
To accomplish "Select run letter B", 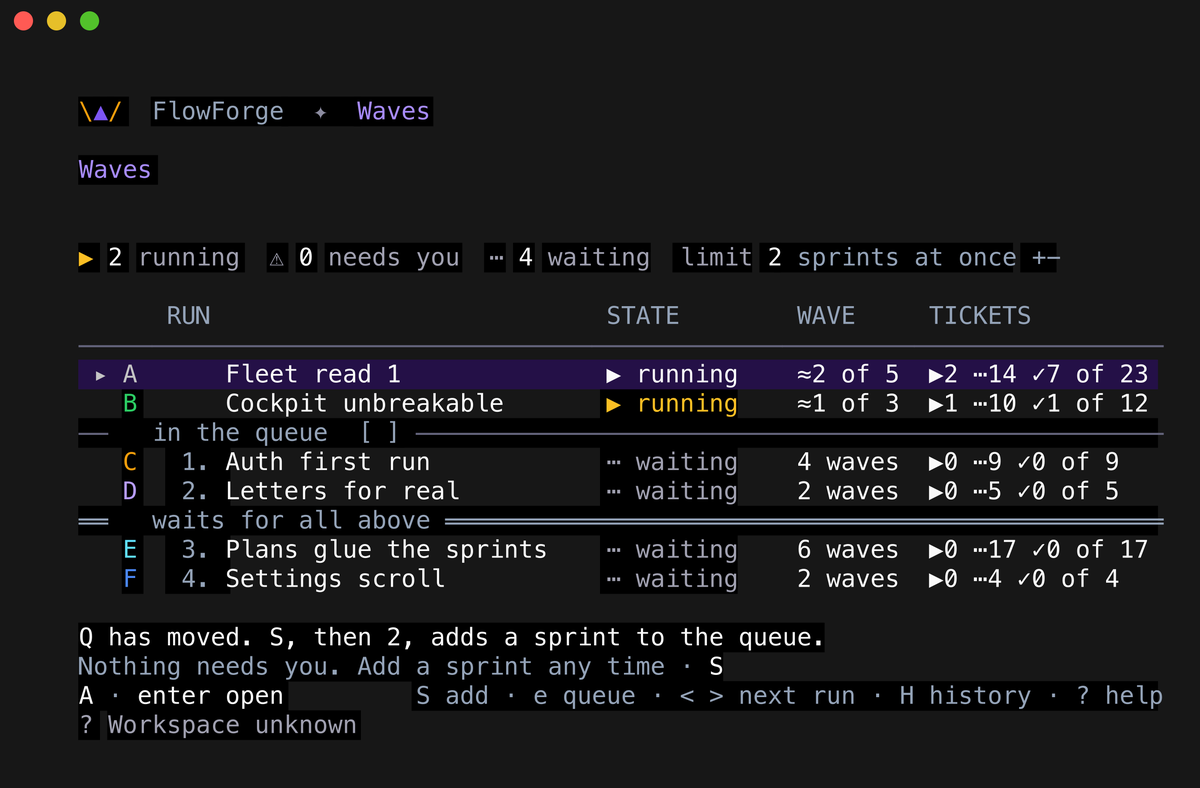I will pyautogui.click(x=130, y=404).
